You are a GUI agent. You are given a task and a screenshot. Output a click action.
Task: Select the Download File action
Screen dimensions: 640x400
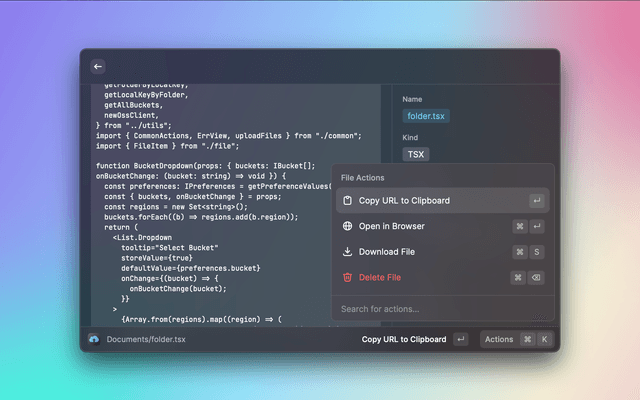386,252
